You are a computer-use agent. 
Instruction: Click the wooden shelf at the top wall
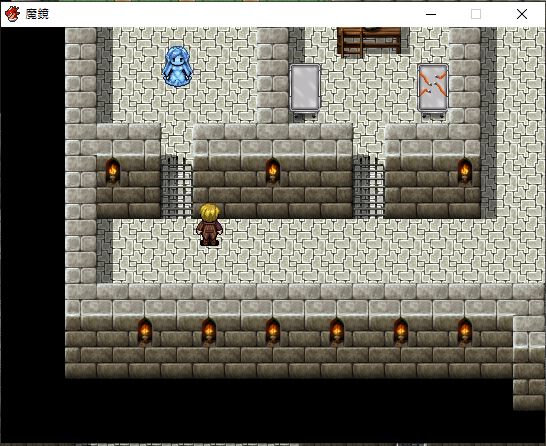(369, 41)
